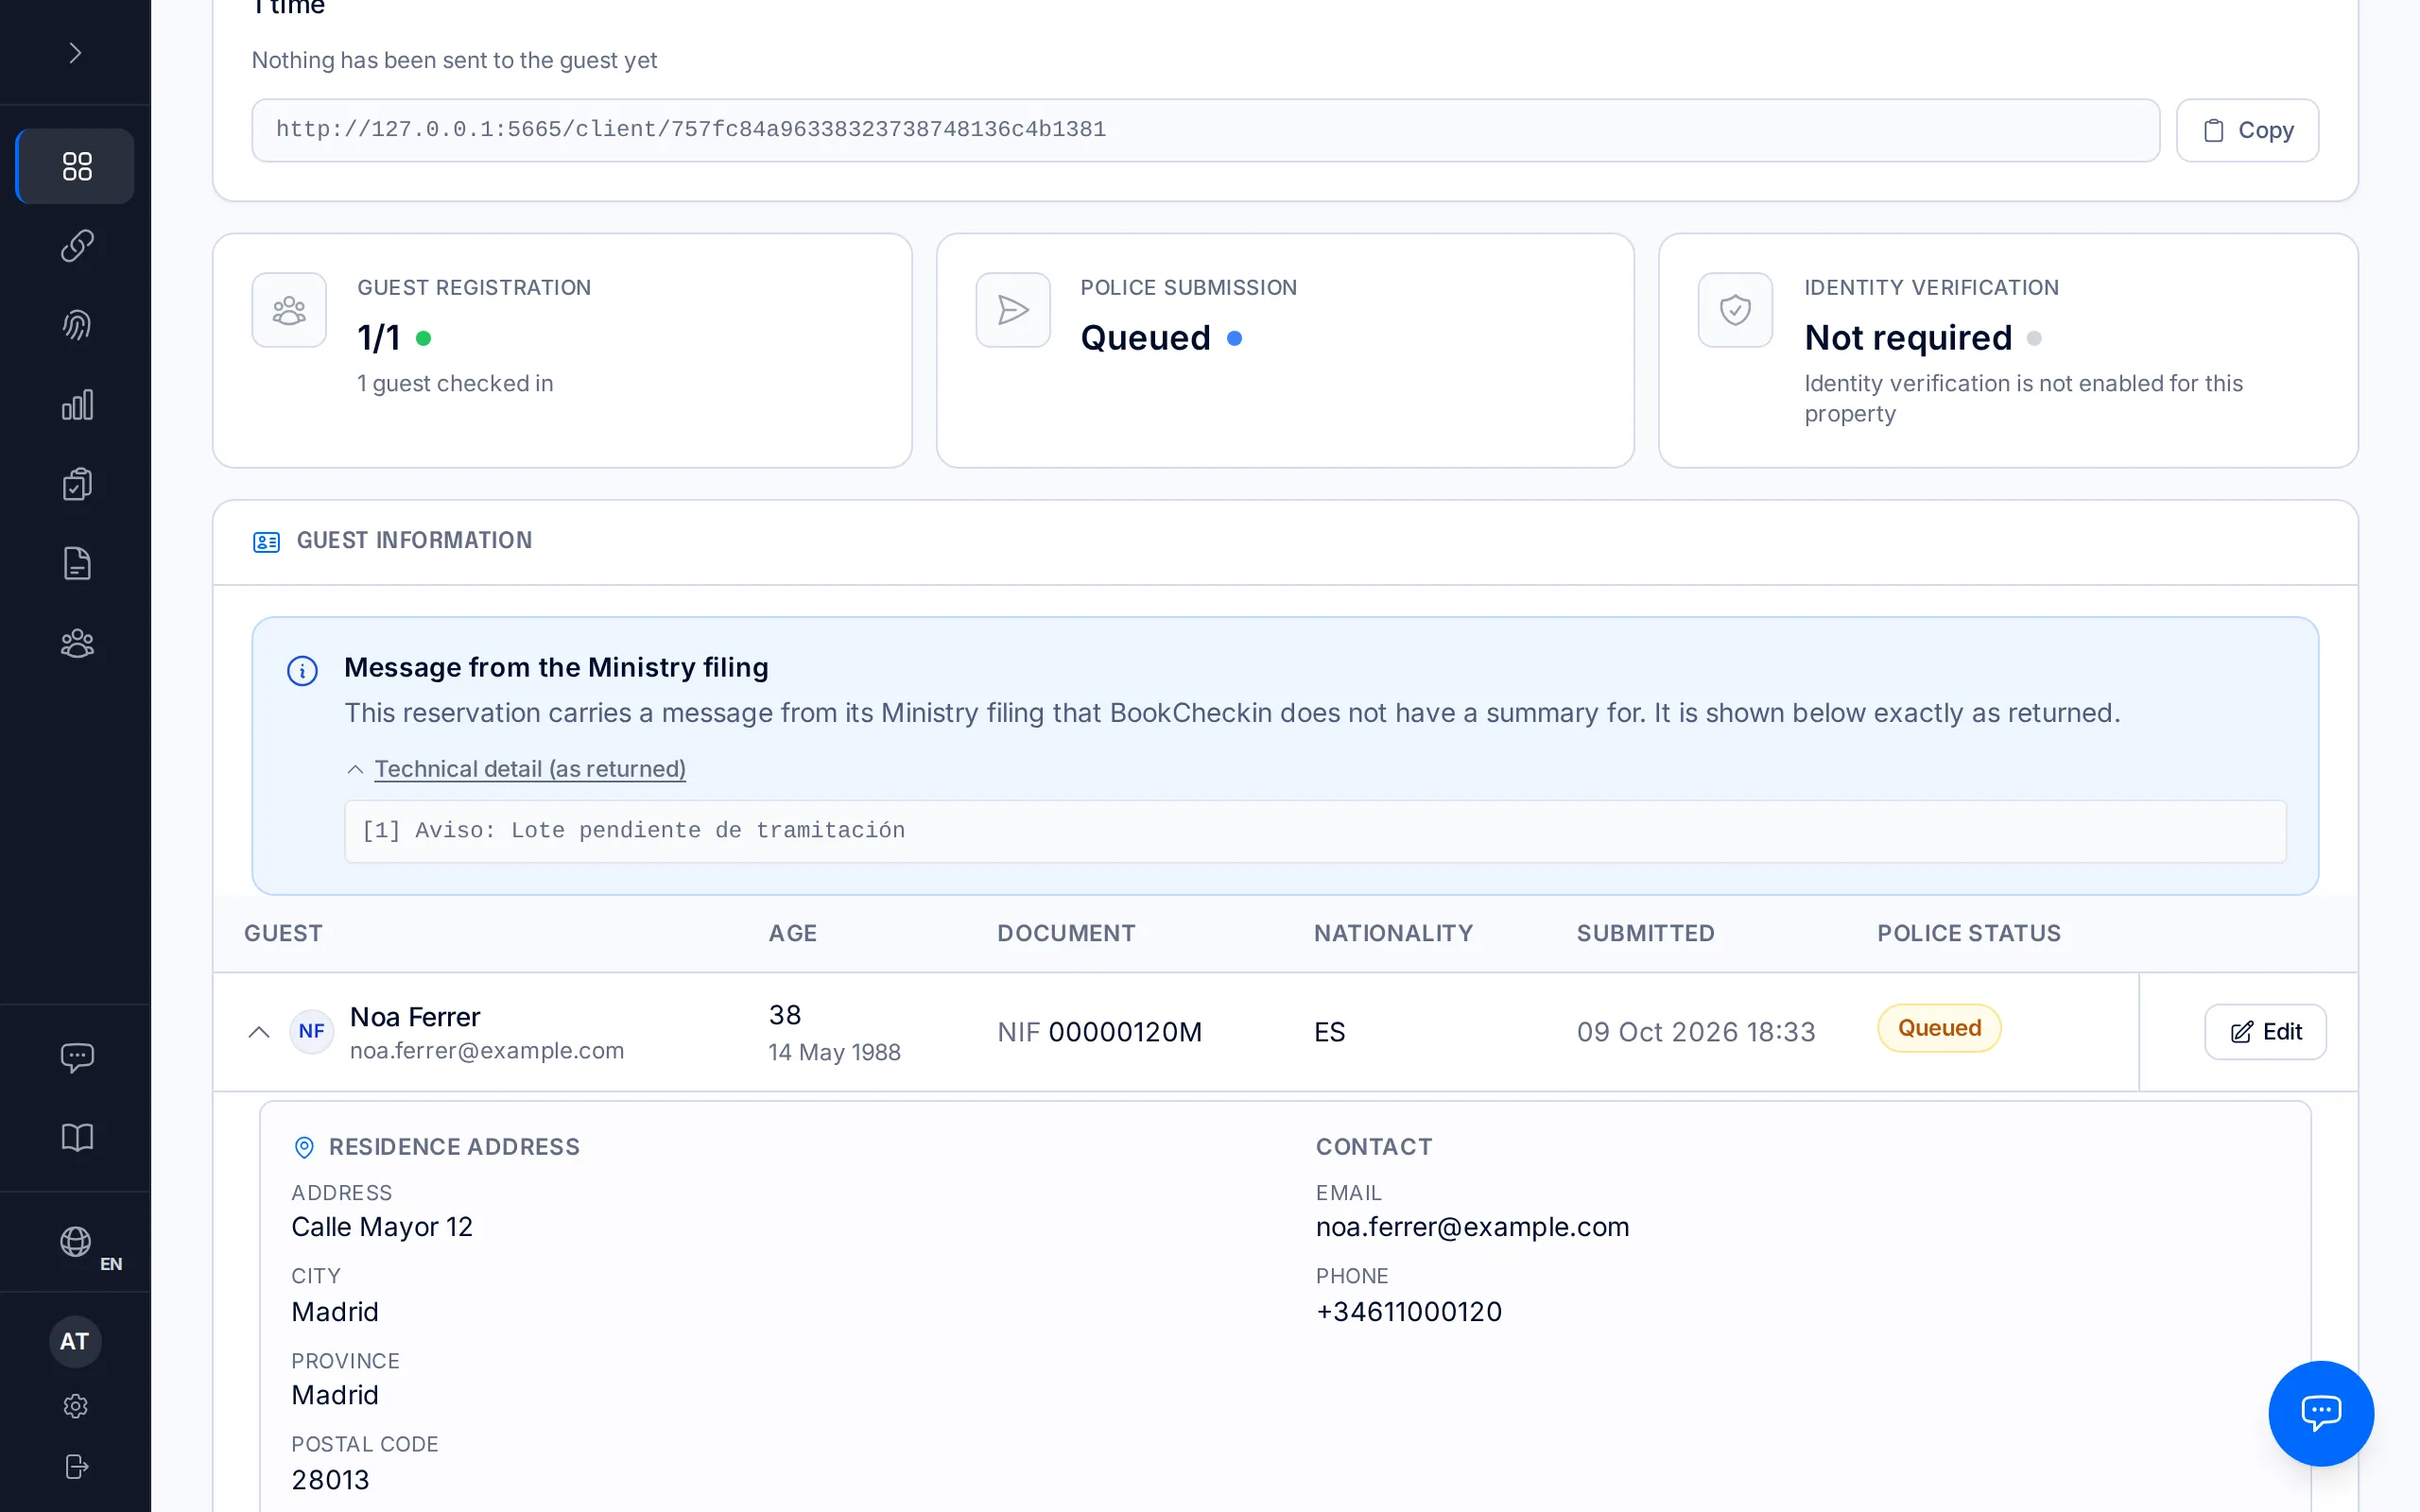Open the guests group icon in sidebar
Viewport: 2420px width, 1512px height.
coord(76,643)
